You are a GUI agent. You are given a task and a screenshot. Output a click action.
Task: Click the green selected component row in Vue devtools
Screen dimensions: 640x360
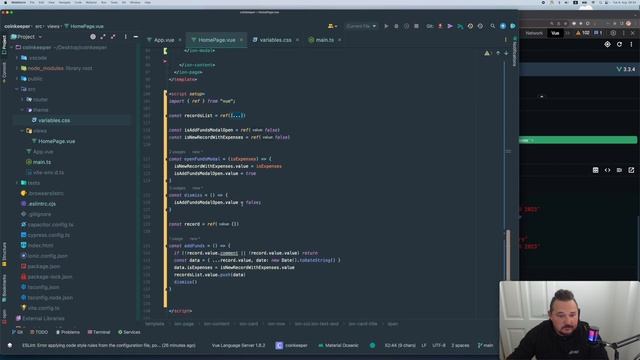pos(578,140)
